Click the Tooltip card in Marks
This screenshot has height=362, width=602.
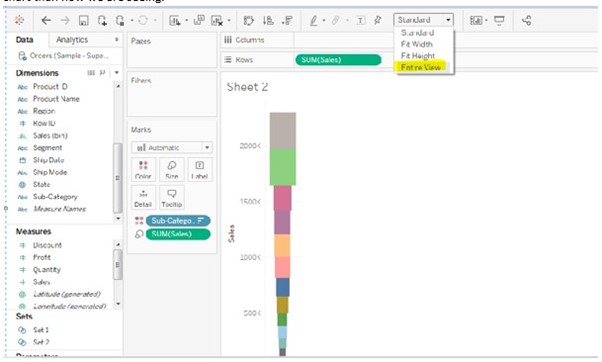click(172, 197)
